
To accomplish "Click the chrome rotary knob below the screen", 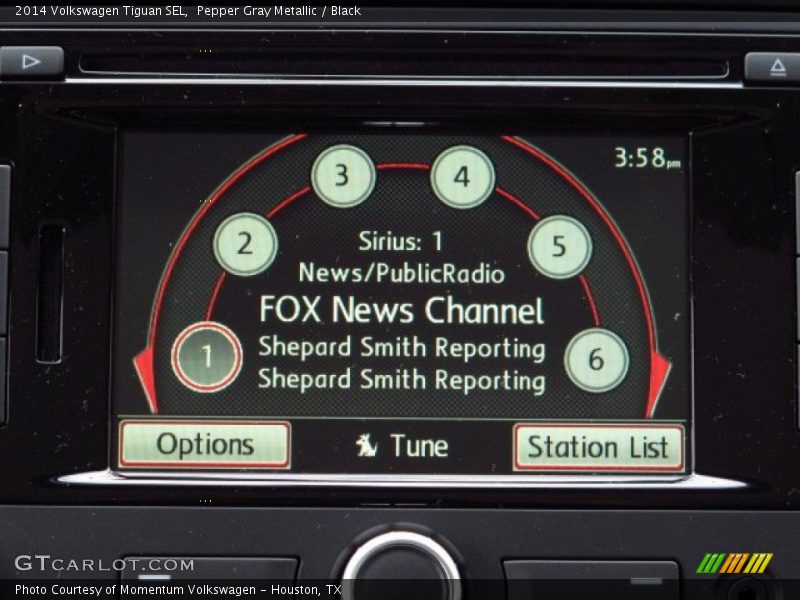I will (403, 566).
